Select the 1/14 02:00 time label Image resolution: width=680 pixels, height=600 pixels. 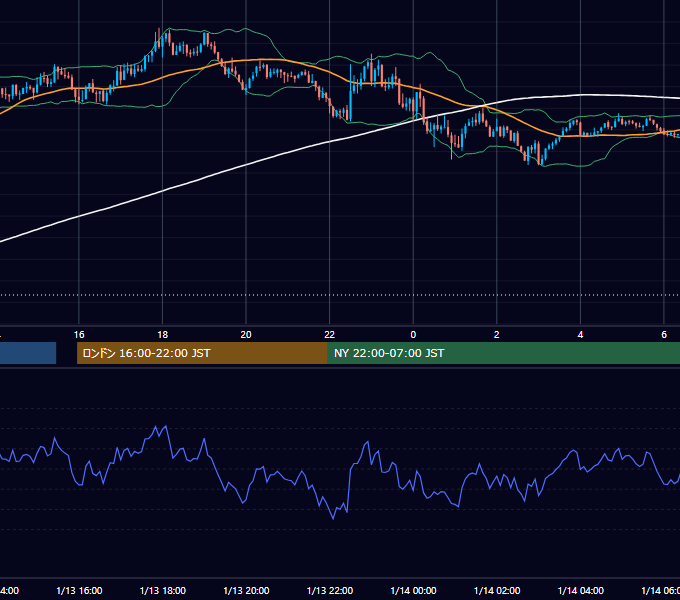click(497, 590)
